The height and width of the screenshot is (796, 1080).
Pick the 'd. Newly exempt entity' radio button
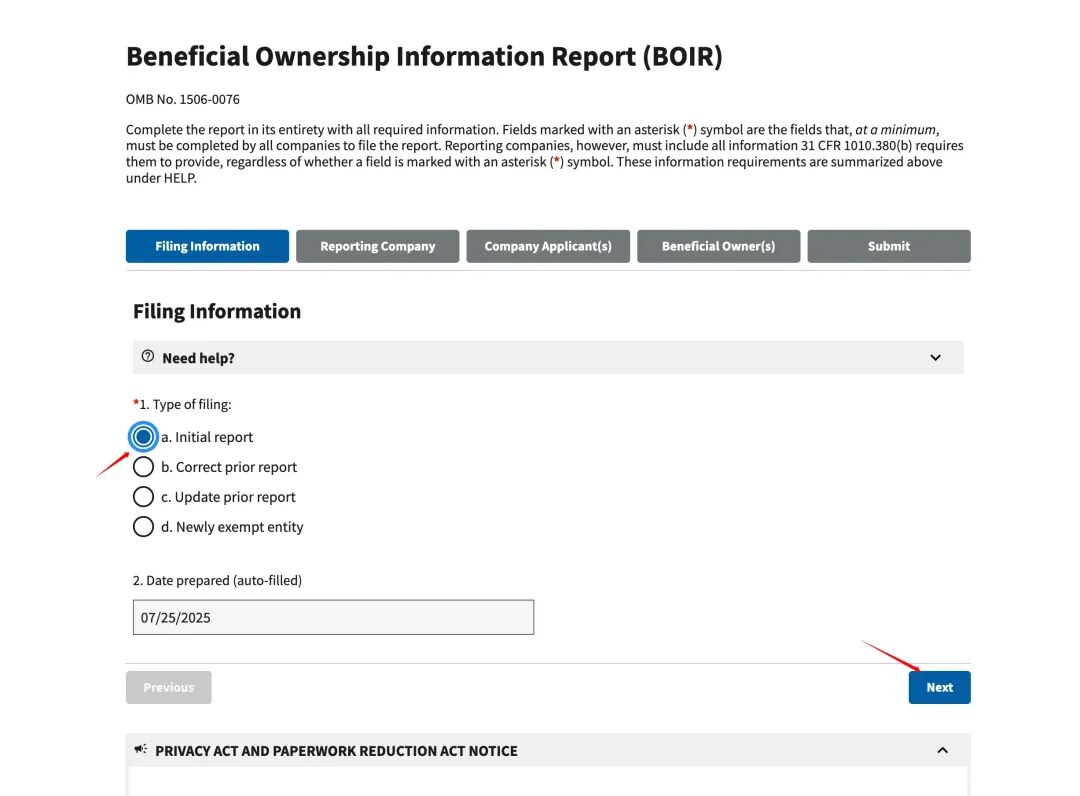click(x=144, y=527)
